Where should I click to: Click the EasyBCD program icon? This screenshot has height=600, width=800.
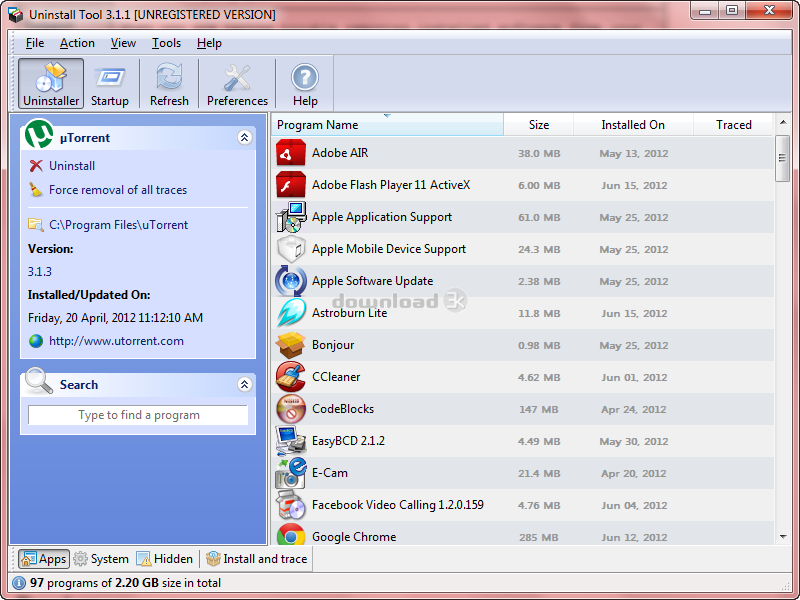(291, 441)
